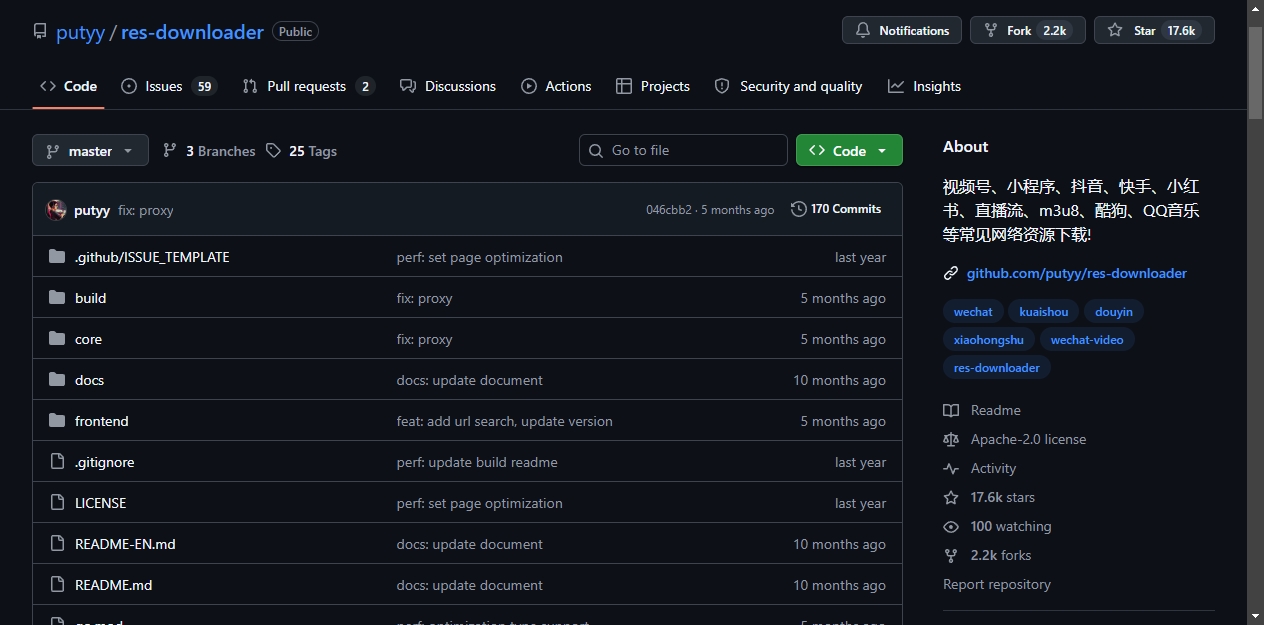Open commit hash 046cbb2

coord(669,210)
